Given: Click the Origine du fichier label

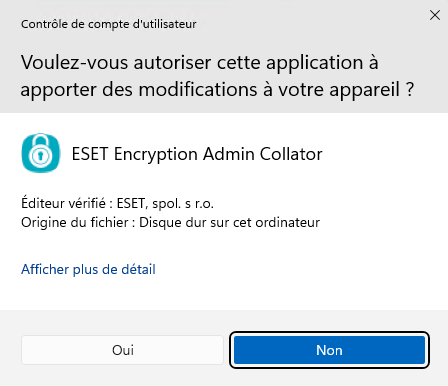Looking at the screenshot, I should coord(75,222).
